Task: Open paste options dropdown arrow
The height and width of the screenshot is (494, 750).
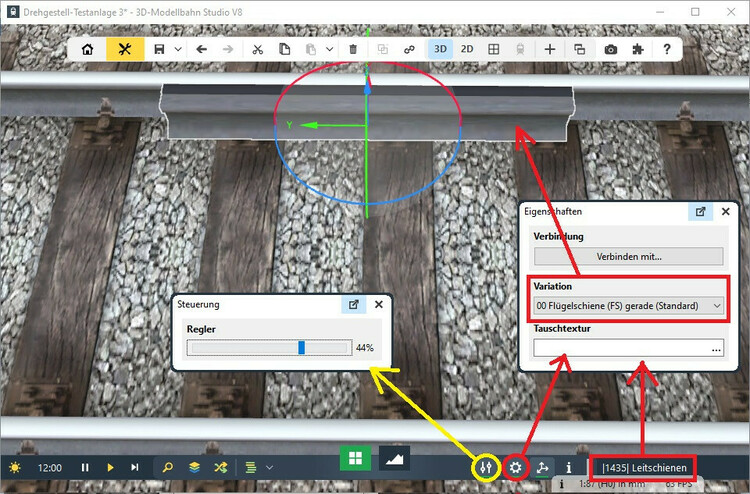Action: tap(330, 49)
